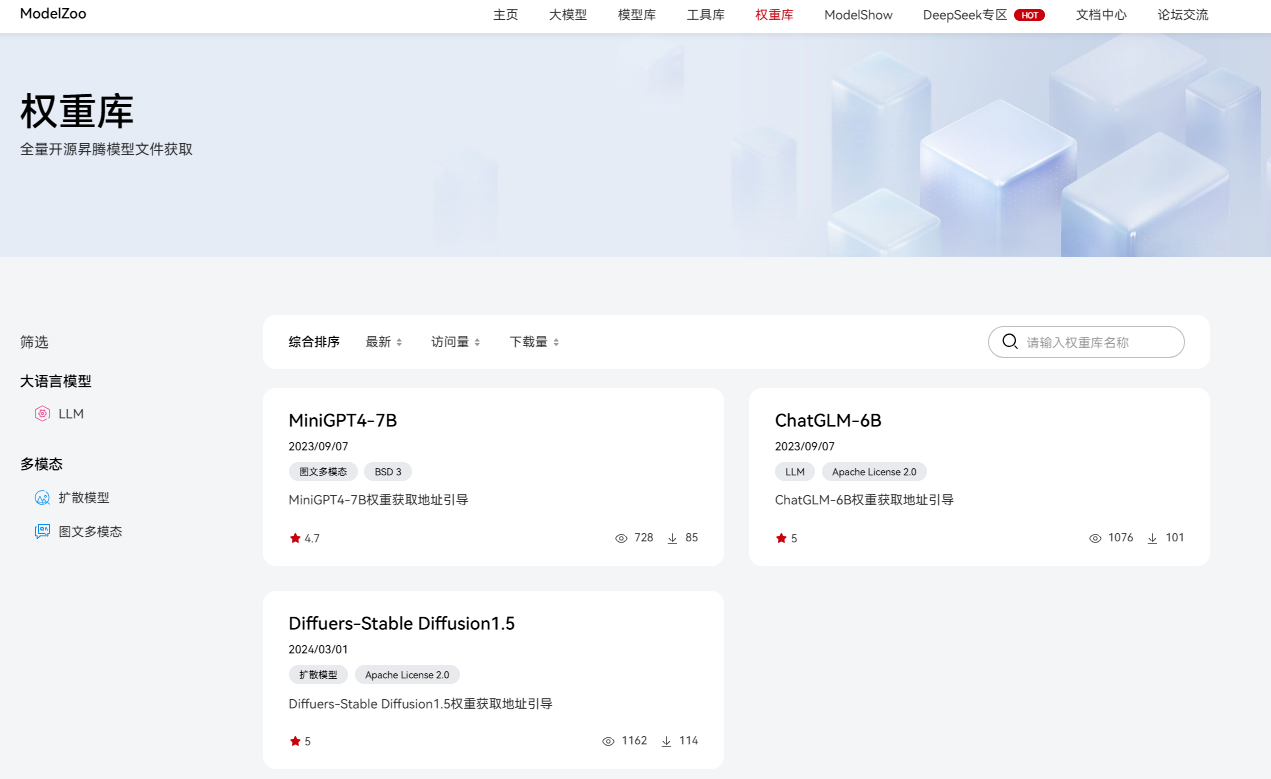Open the 文档中心 nav item
Viewport: 1271px width, 779px height.
[1101, 15]
